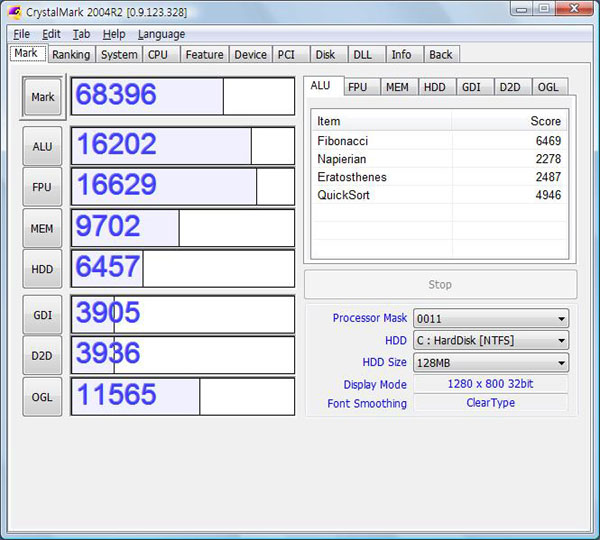Show HDD results detail tab

click(x=435, y=87)
